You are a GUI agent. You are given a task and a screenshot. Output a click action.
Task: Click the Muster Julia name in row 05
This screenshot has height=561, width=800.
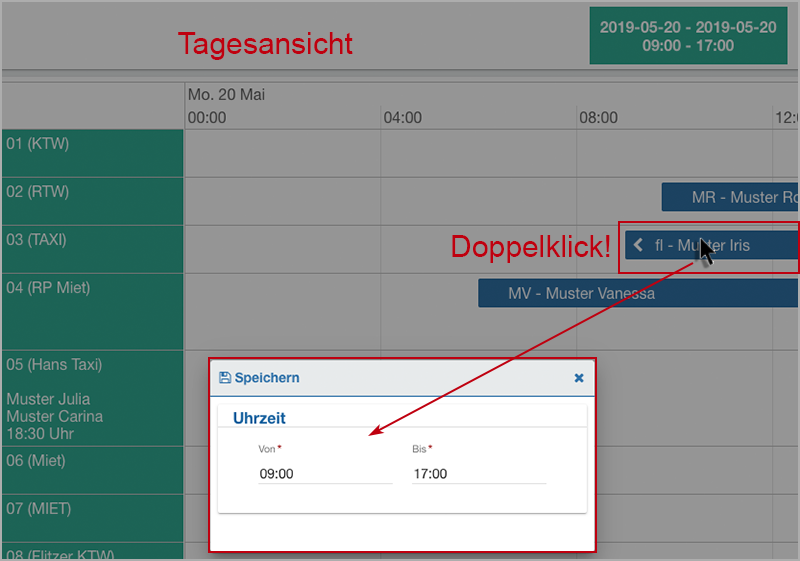coord(48,399)
